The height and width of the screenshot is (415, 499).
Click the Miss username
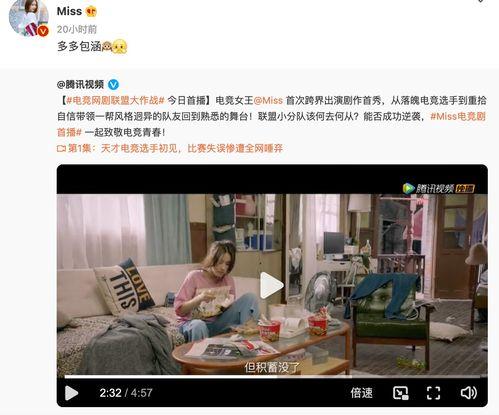pyautogui.click(x=69, y=11)
